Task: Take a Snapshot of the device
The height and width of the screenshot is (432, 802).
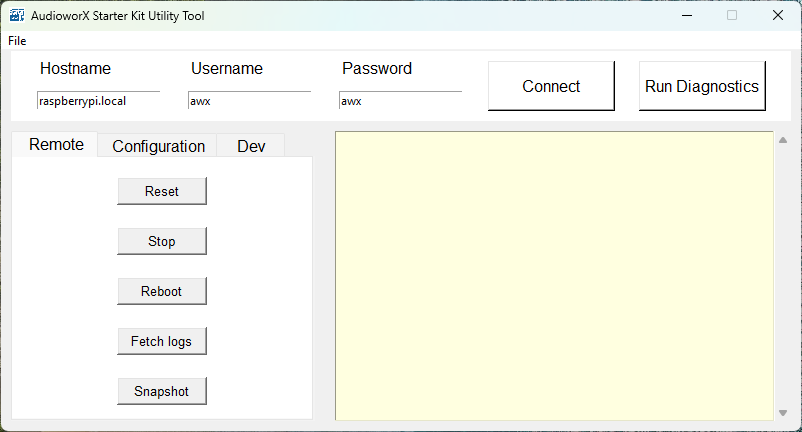Action: [162, 391]
